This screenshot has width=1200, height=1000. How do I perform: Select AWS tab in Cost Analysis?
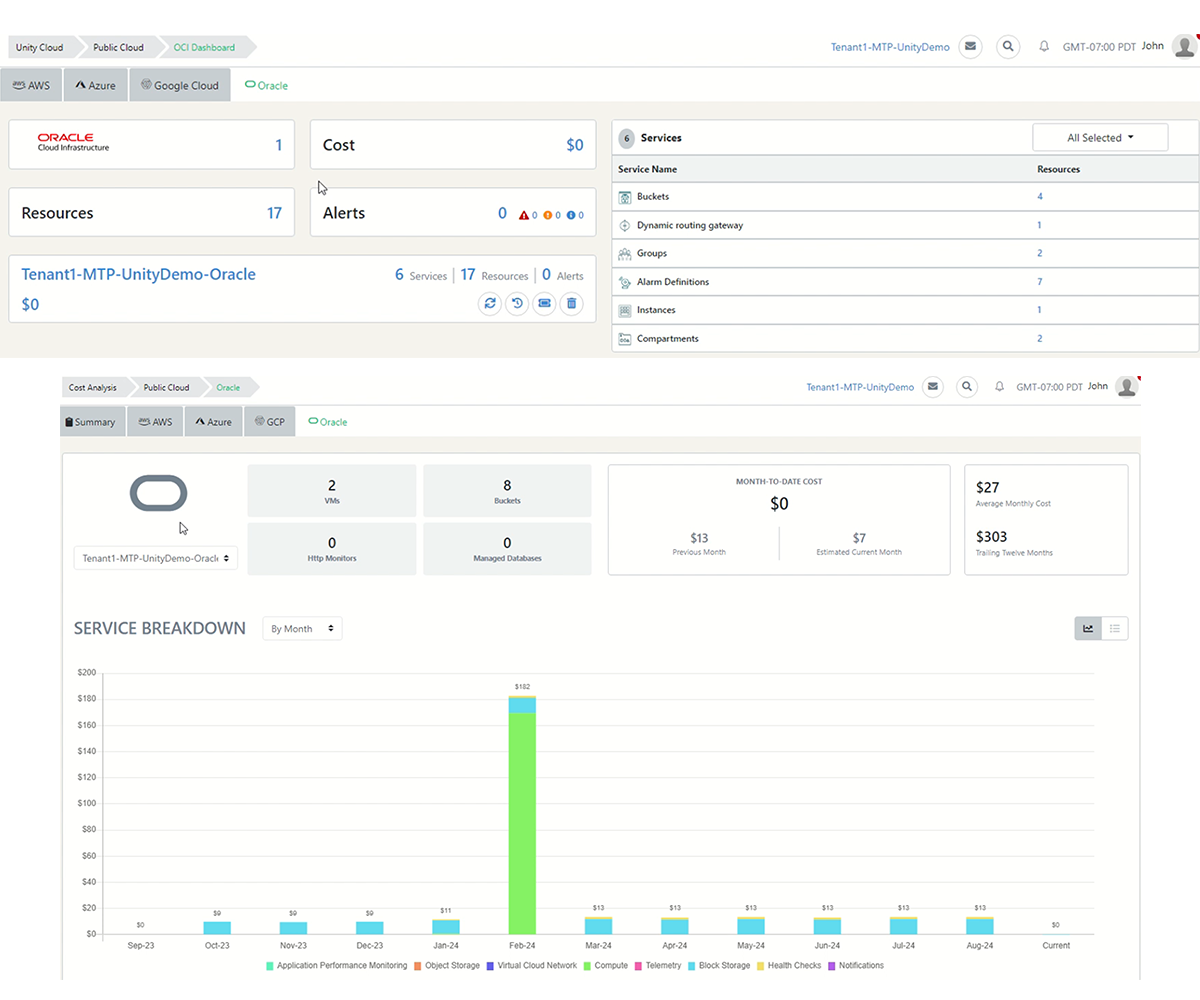[155, 422]
